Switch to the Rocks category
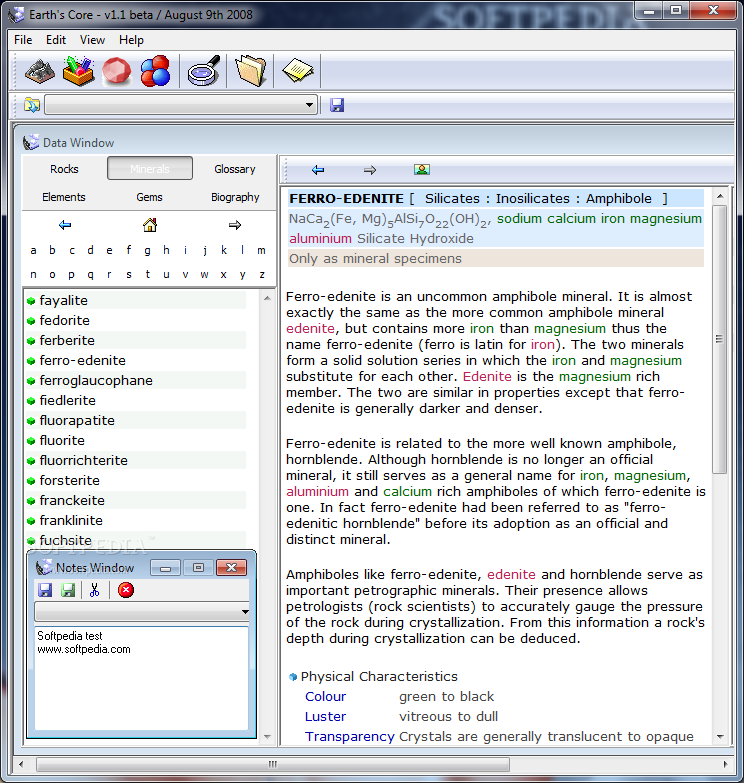 (64, 169)
